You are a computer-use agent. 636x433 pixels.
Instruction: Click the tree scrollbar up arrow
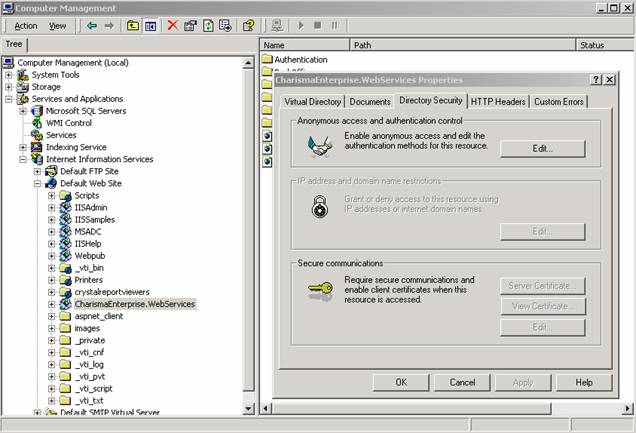pyautogui.click(x=248, y=63)
